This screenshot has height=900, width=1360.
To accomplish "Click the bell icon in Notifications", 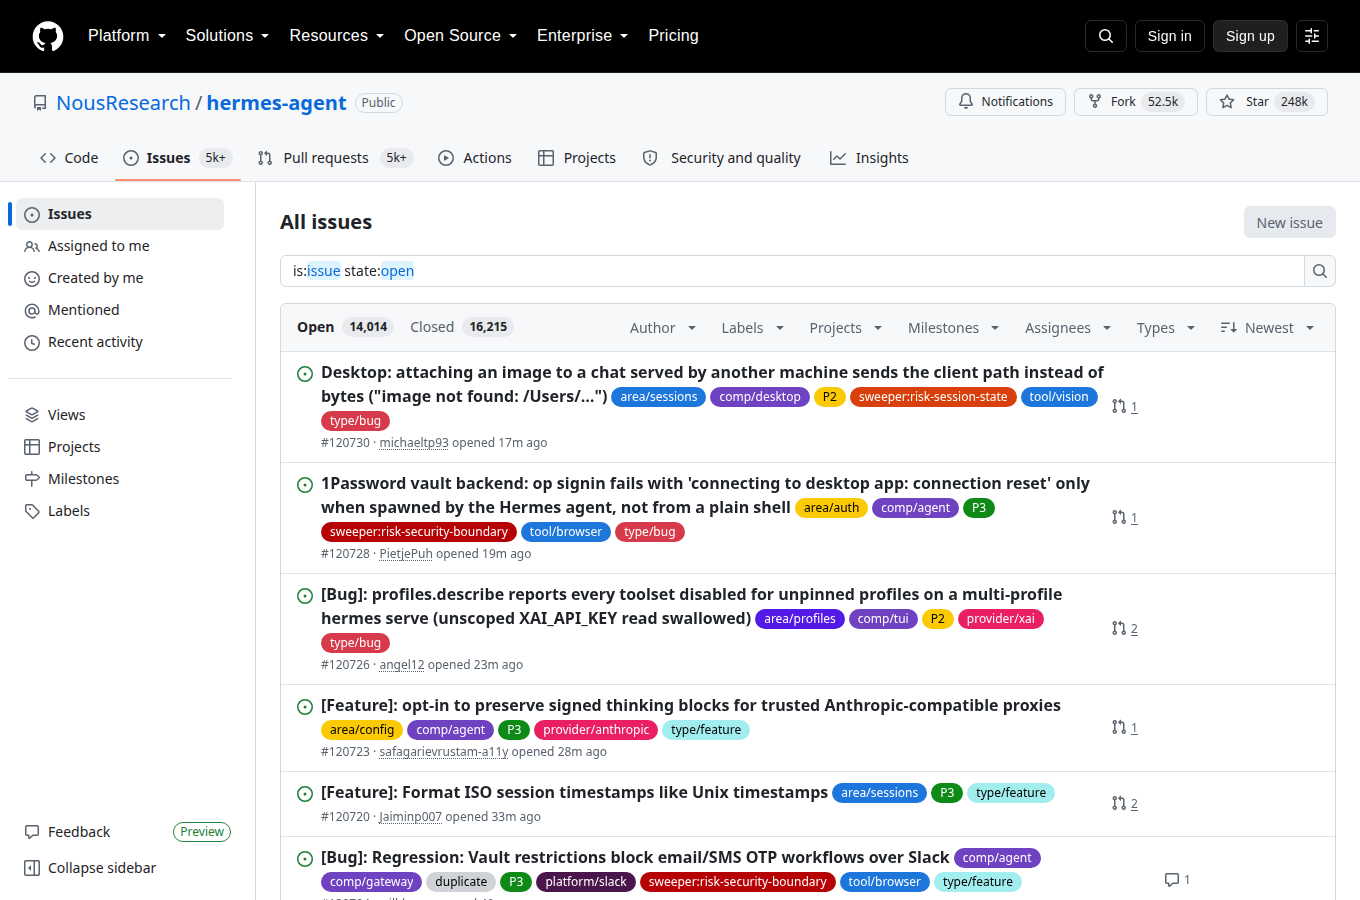I will tap(966, 102).
